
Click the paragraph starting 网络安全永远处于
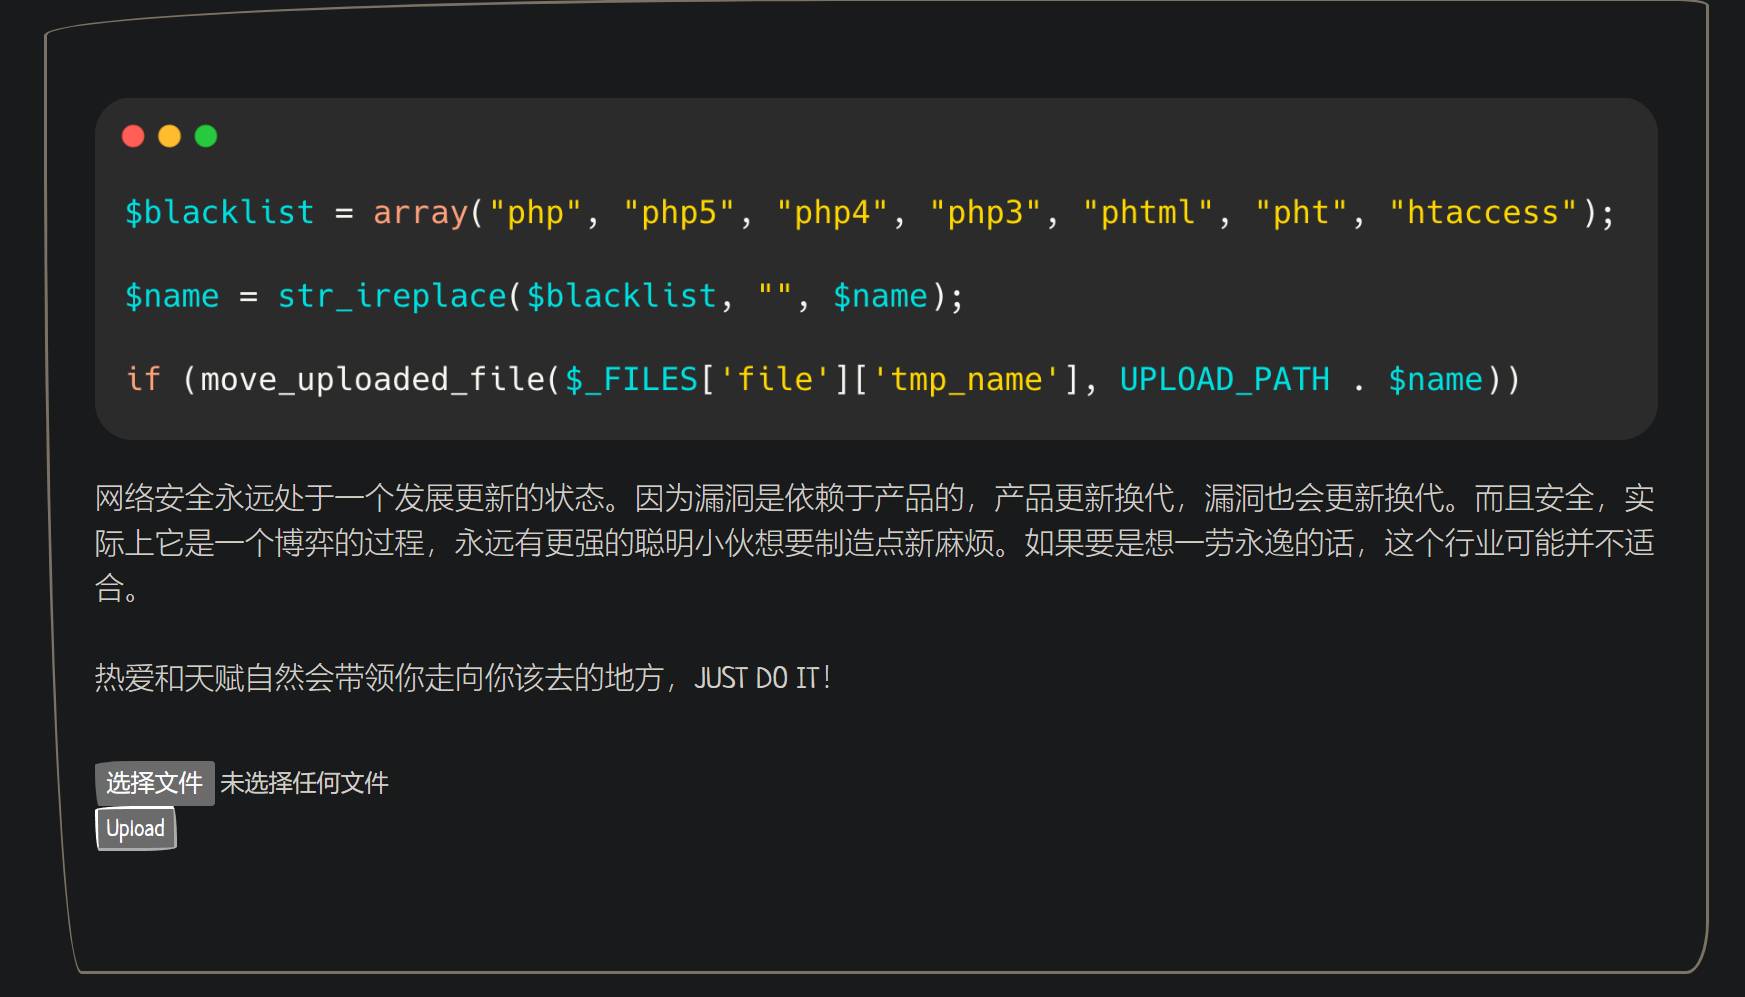point(874,543)
